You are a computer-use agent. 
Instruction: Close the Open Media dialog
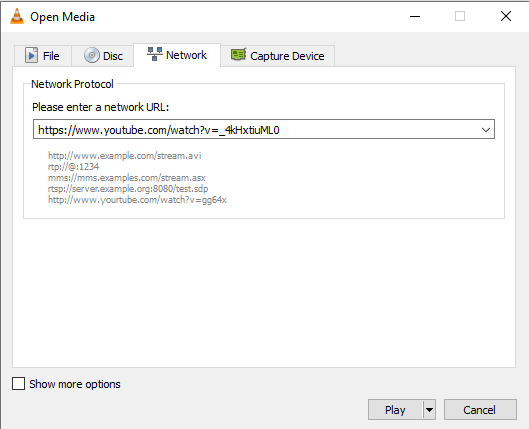(x=506, y=16)
